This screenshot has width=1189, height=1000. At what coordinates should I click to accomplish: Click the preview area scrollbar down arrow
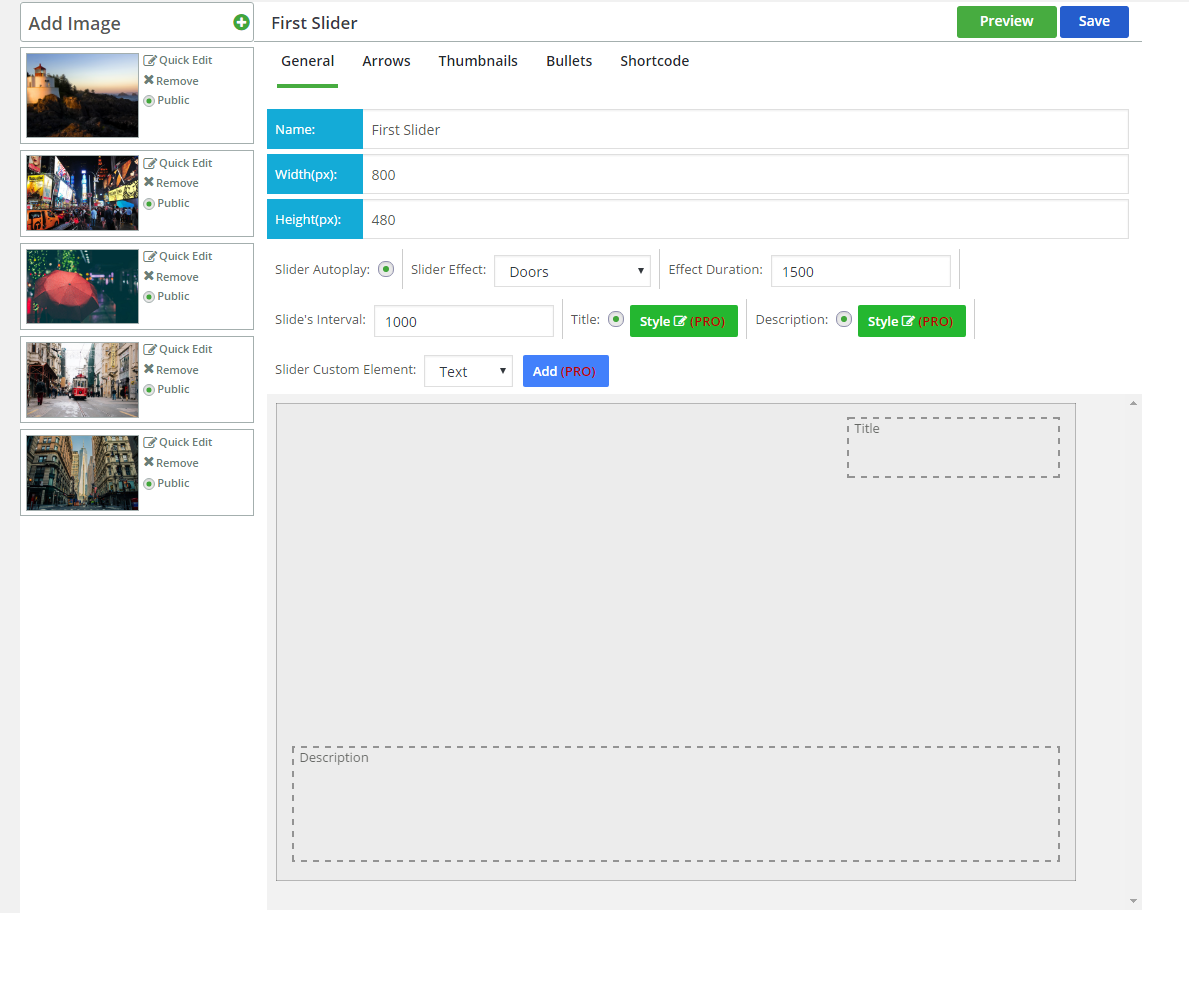pos(1134,901)
